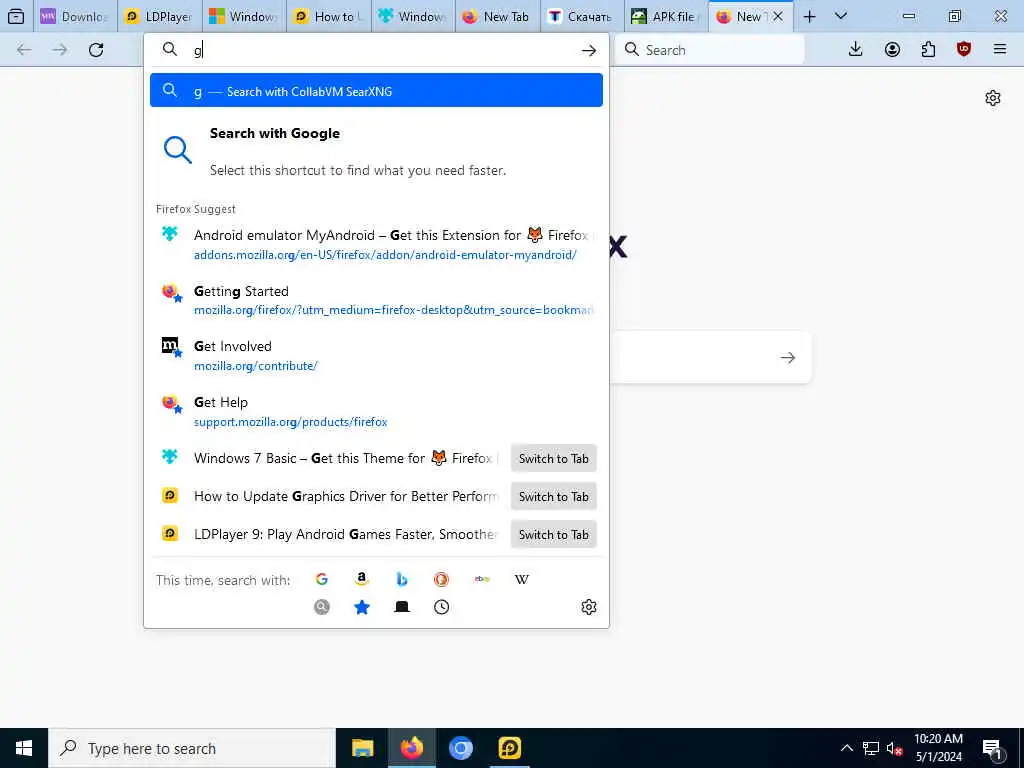Search bookmarks with the star icon

coord(362,607)
